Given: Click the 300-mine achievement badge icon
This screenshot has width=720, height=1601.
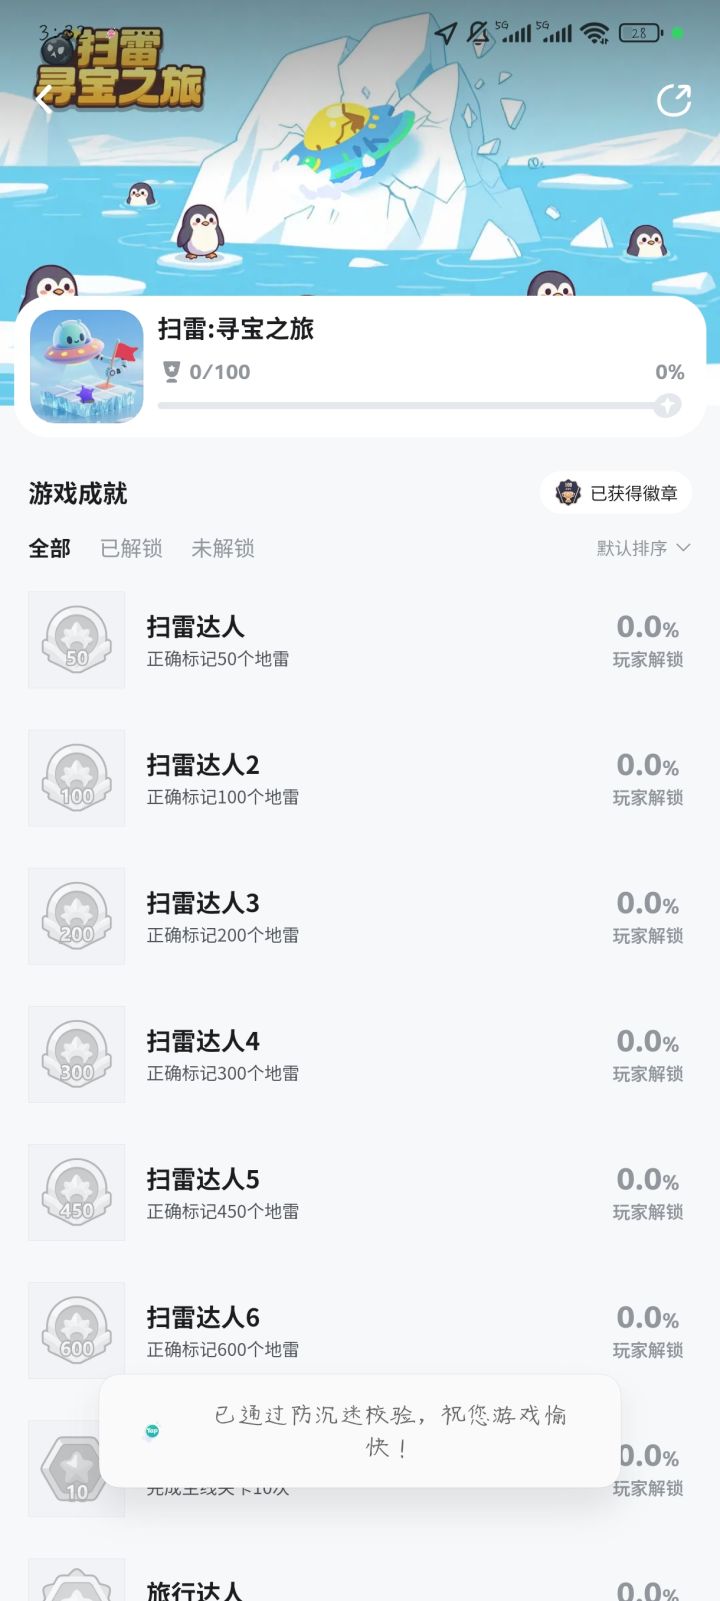Looking at the screenshot, I should coord(77,1054).
